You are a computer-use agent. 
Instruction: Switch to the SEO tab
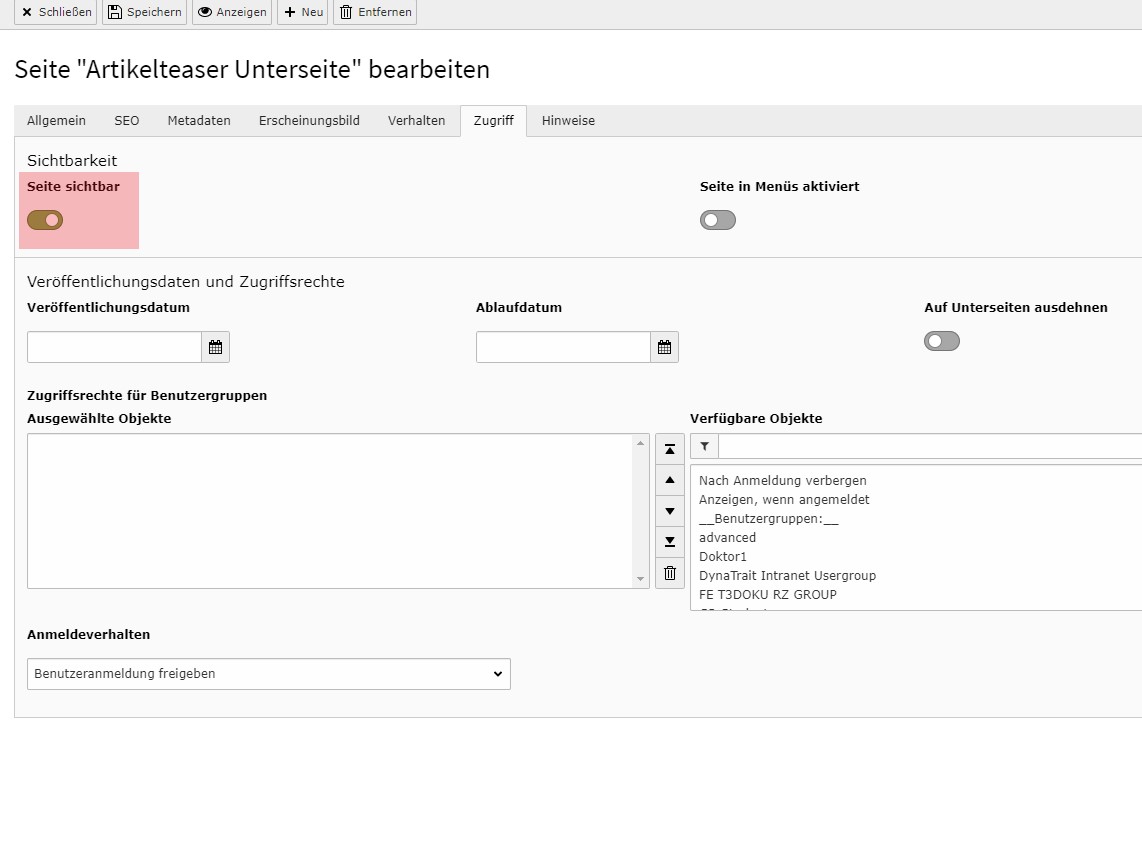coord(127,121)
